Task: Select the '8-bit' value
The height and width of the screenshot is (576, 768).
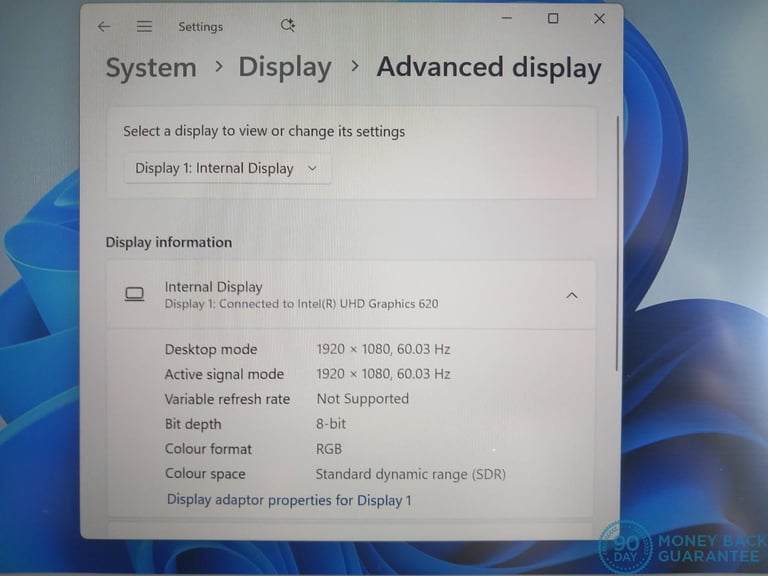Action: (x=331, y=424)
